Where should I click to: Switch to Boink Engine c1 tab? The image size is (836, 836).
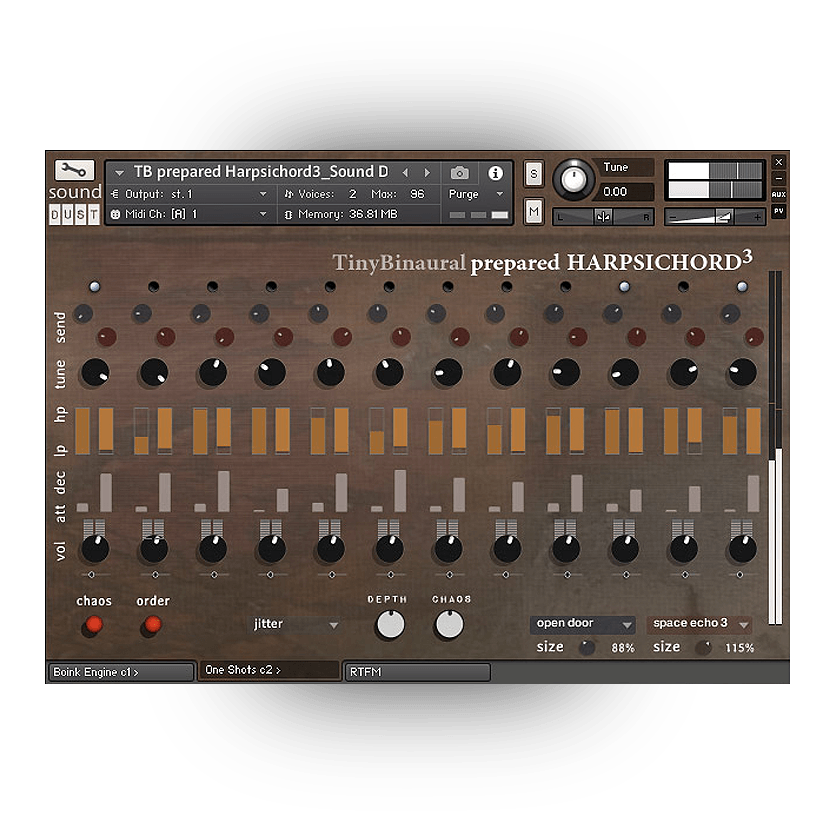coord(121,672)
